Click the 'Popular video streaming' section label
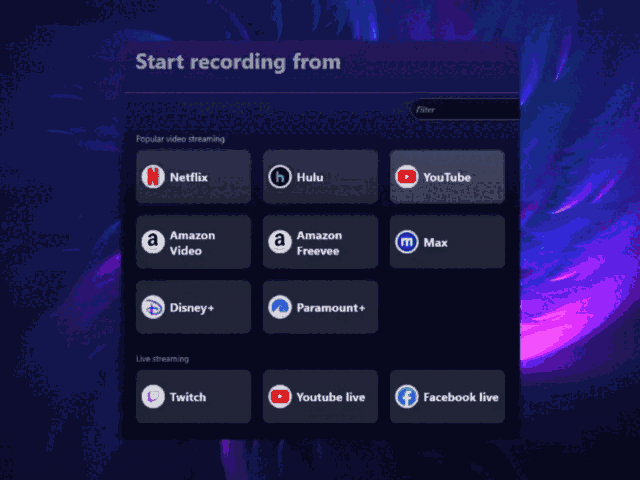The height and width of the screenshot is (480, 640). click(x=180, y=139)
